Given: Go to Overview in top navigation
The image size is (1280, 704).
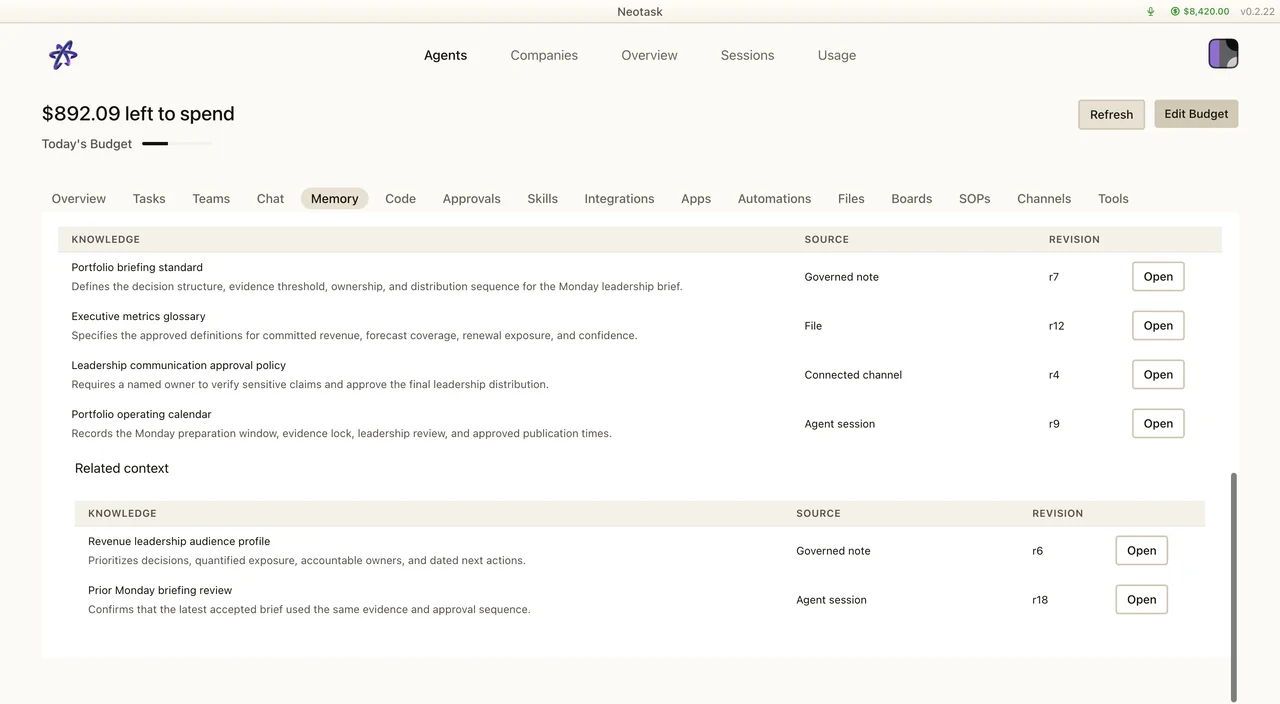Looking at the screenshot, I should (649, 55).
